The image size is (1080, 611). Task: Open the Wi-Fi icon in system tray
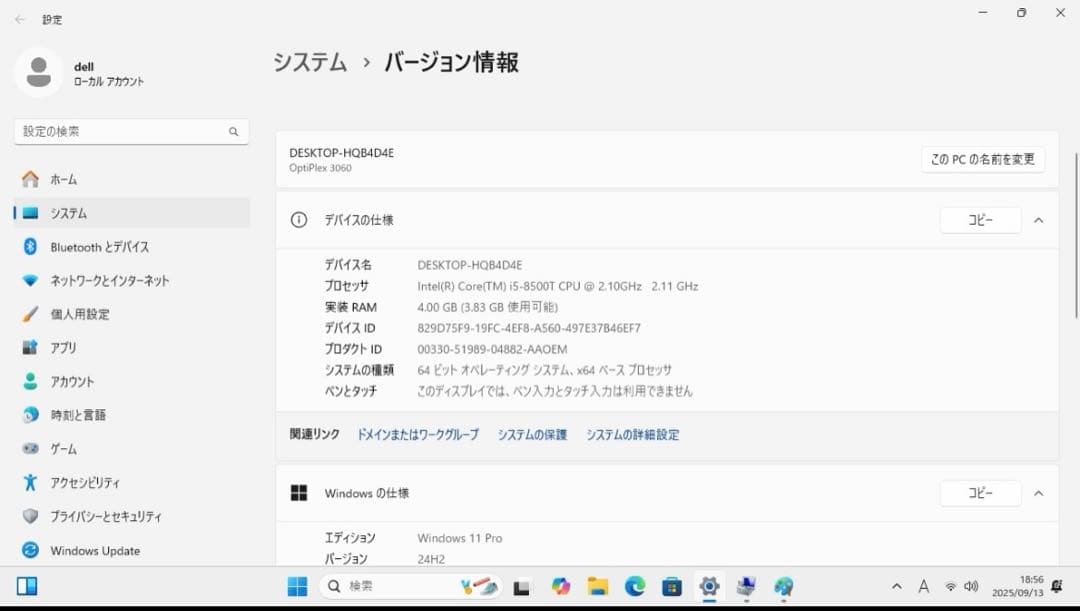point(947,586)
